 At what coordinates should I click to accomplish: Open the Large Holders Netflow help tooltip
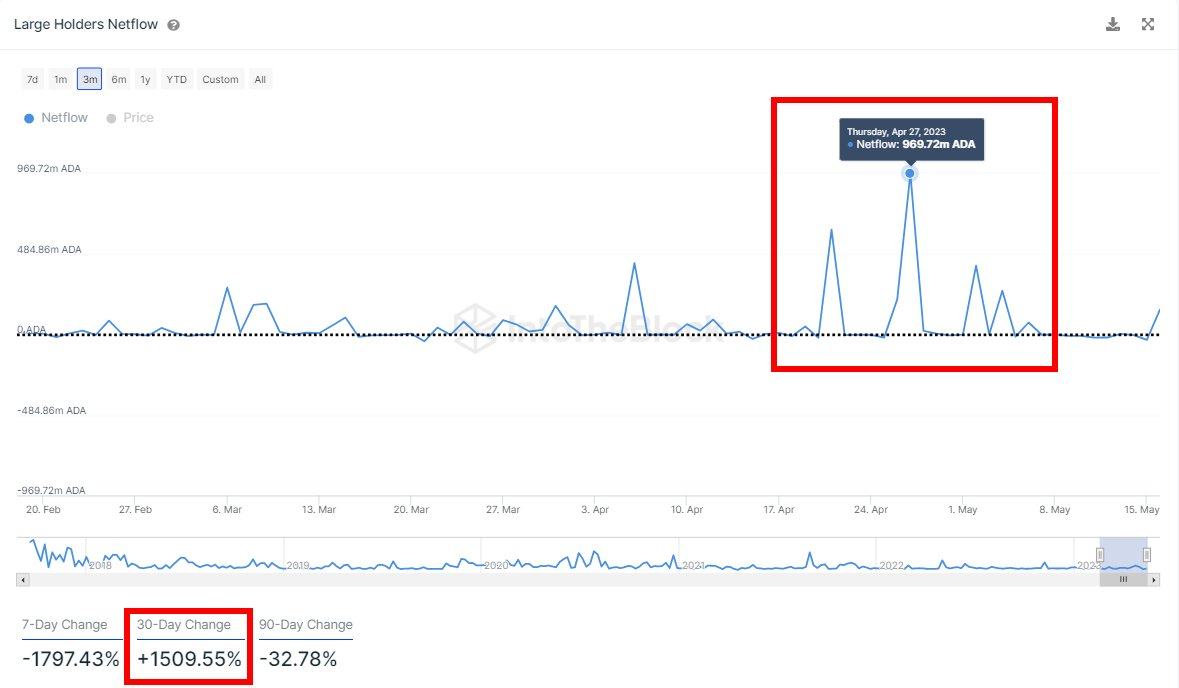pos(174,25)
